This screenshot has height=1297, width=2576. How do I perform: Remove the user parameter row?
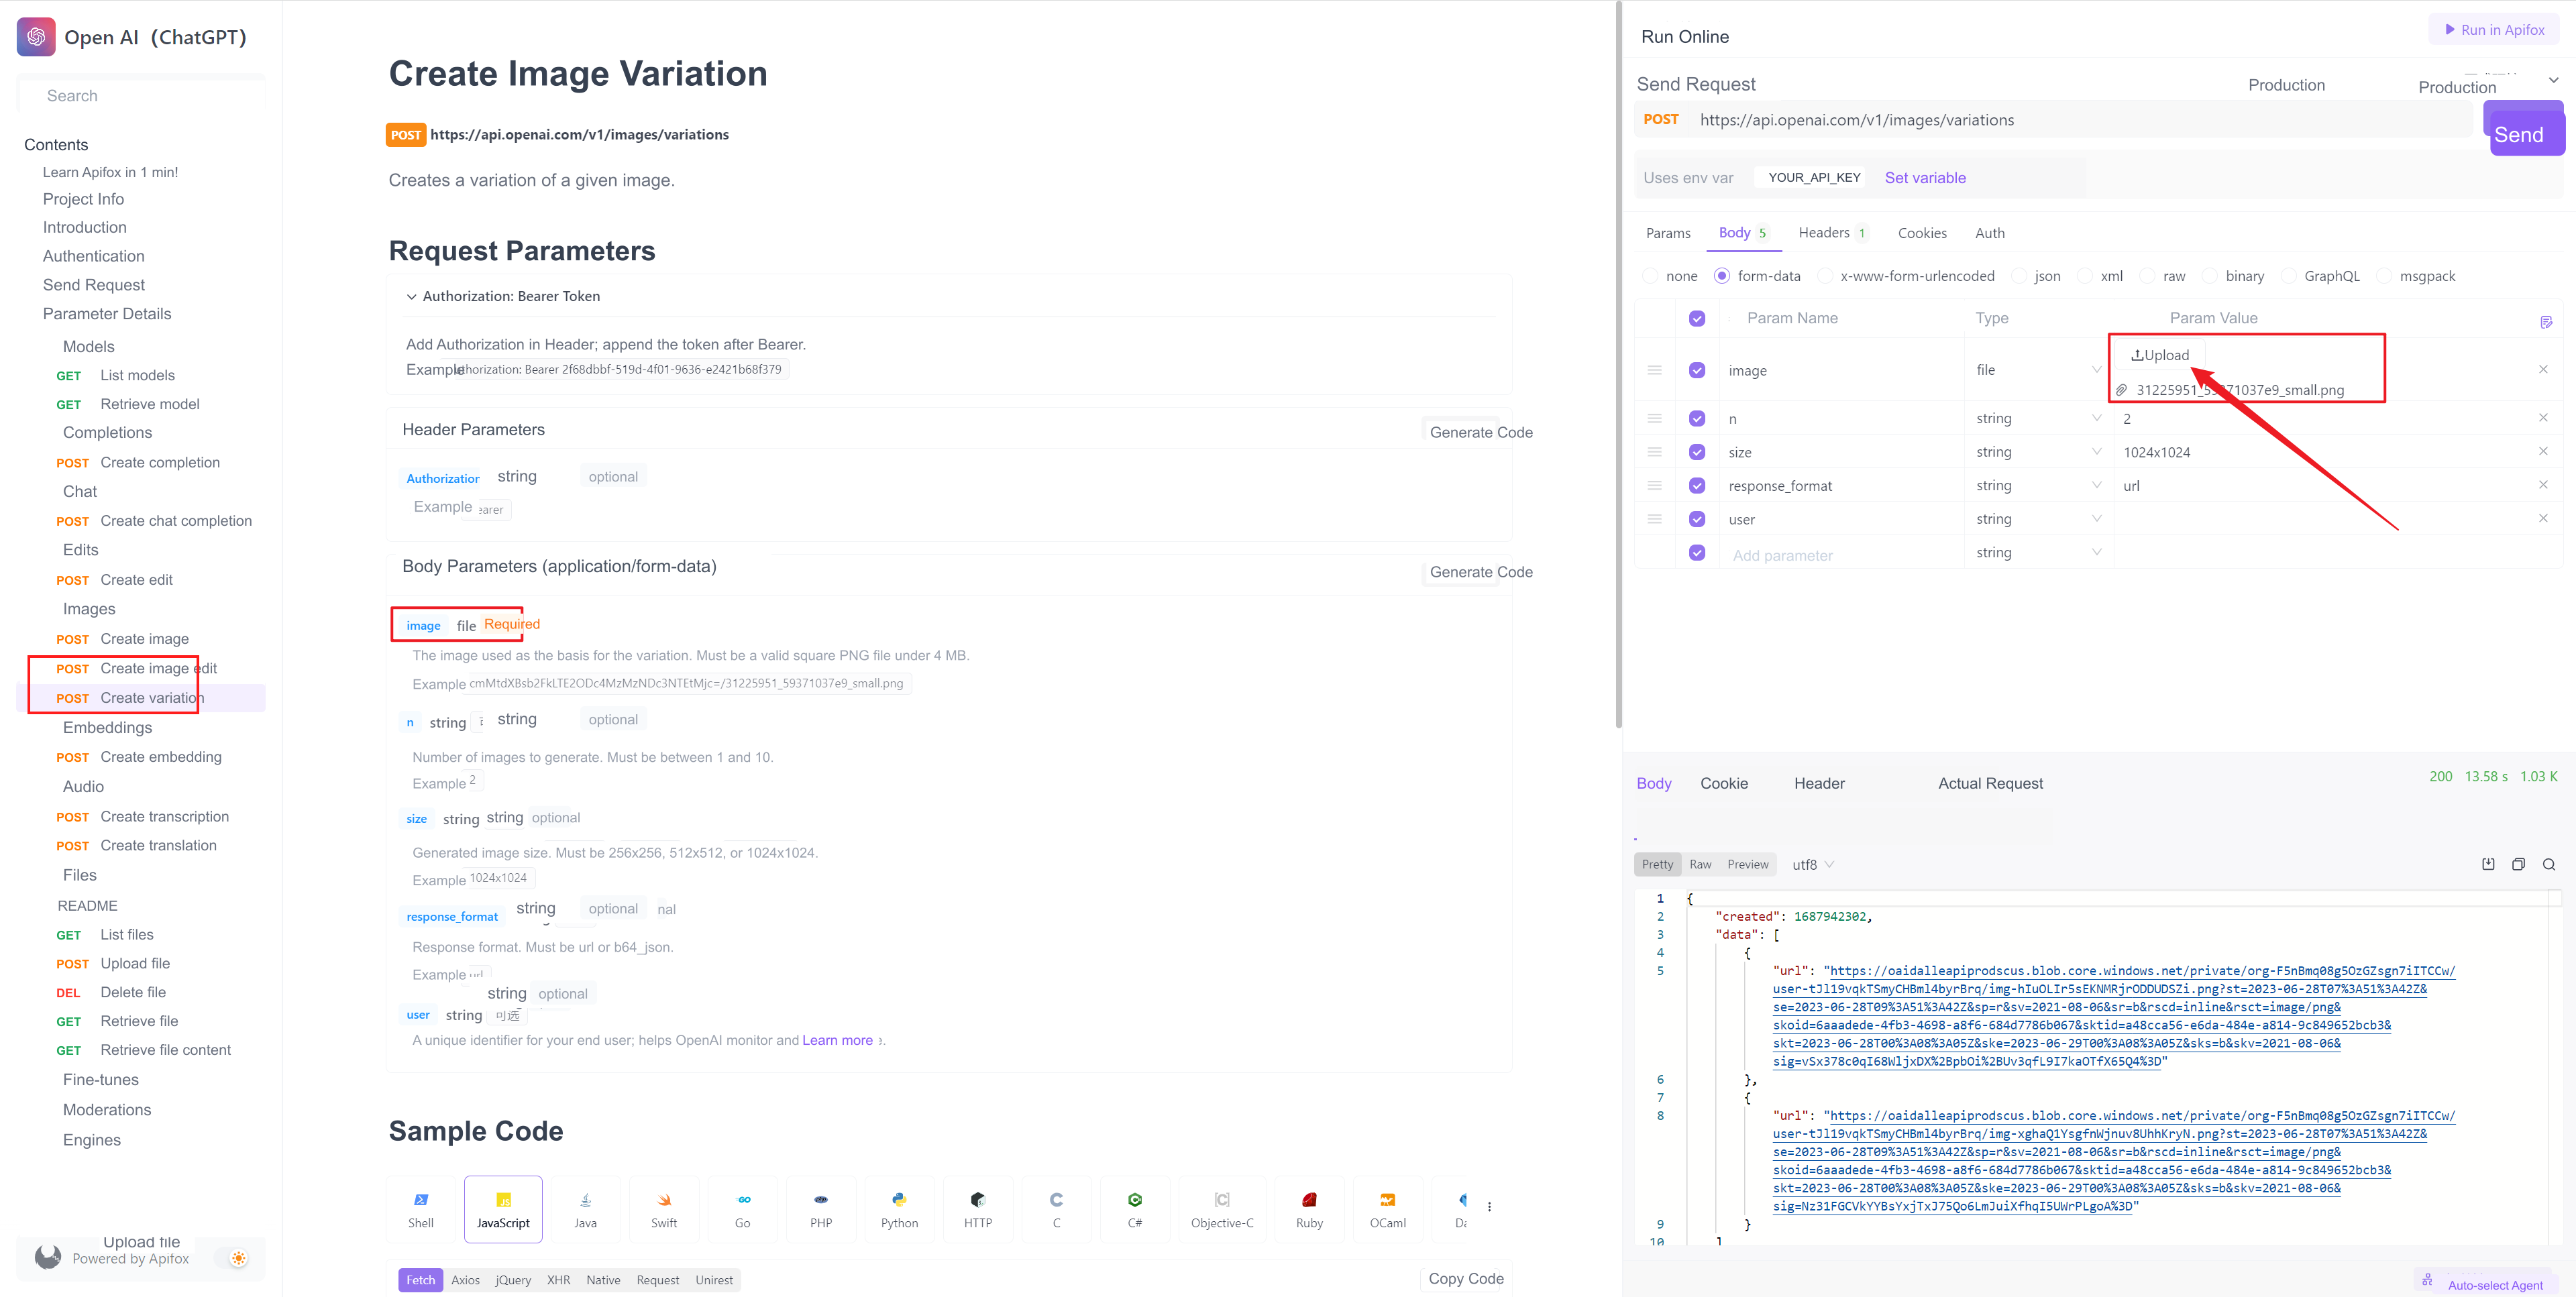(x=2543, y=518)
